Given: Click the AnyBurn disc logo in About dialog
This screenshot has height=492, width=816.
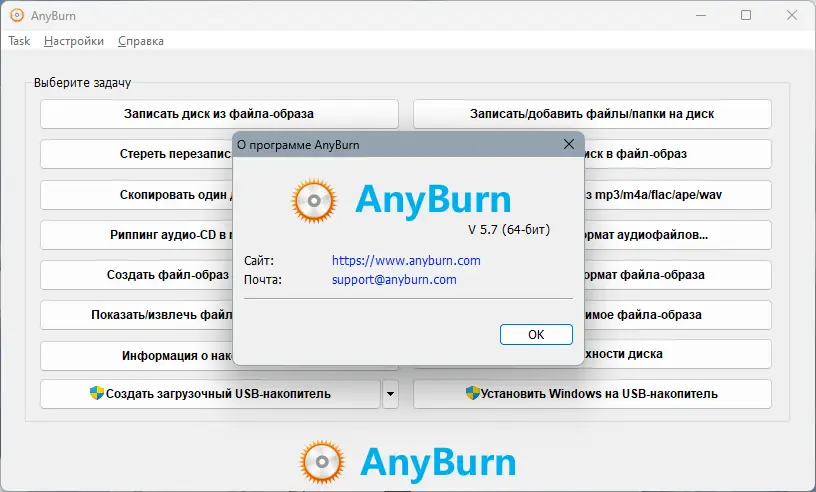Looking at the screenshot, I should (x=314, y=201).
